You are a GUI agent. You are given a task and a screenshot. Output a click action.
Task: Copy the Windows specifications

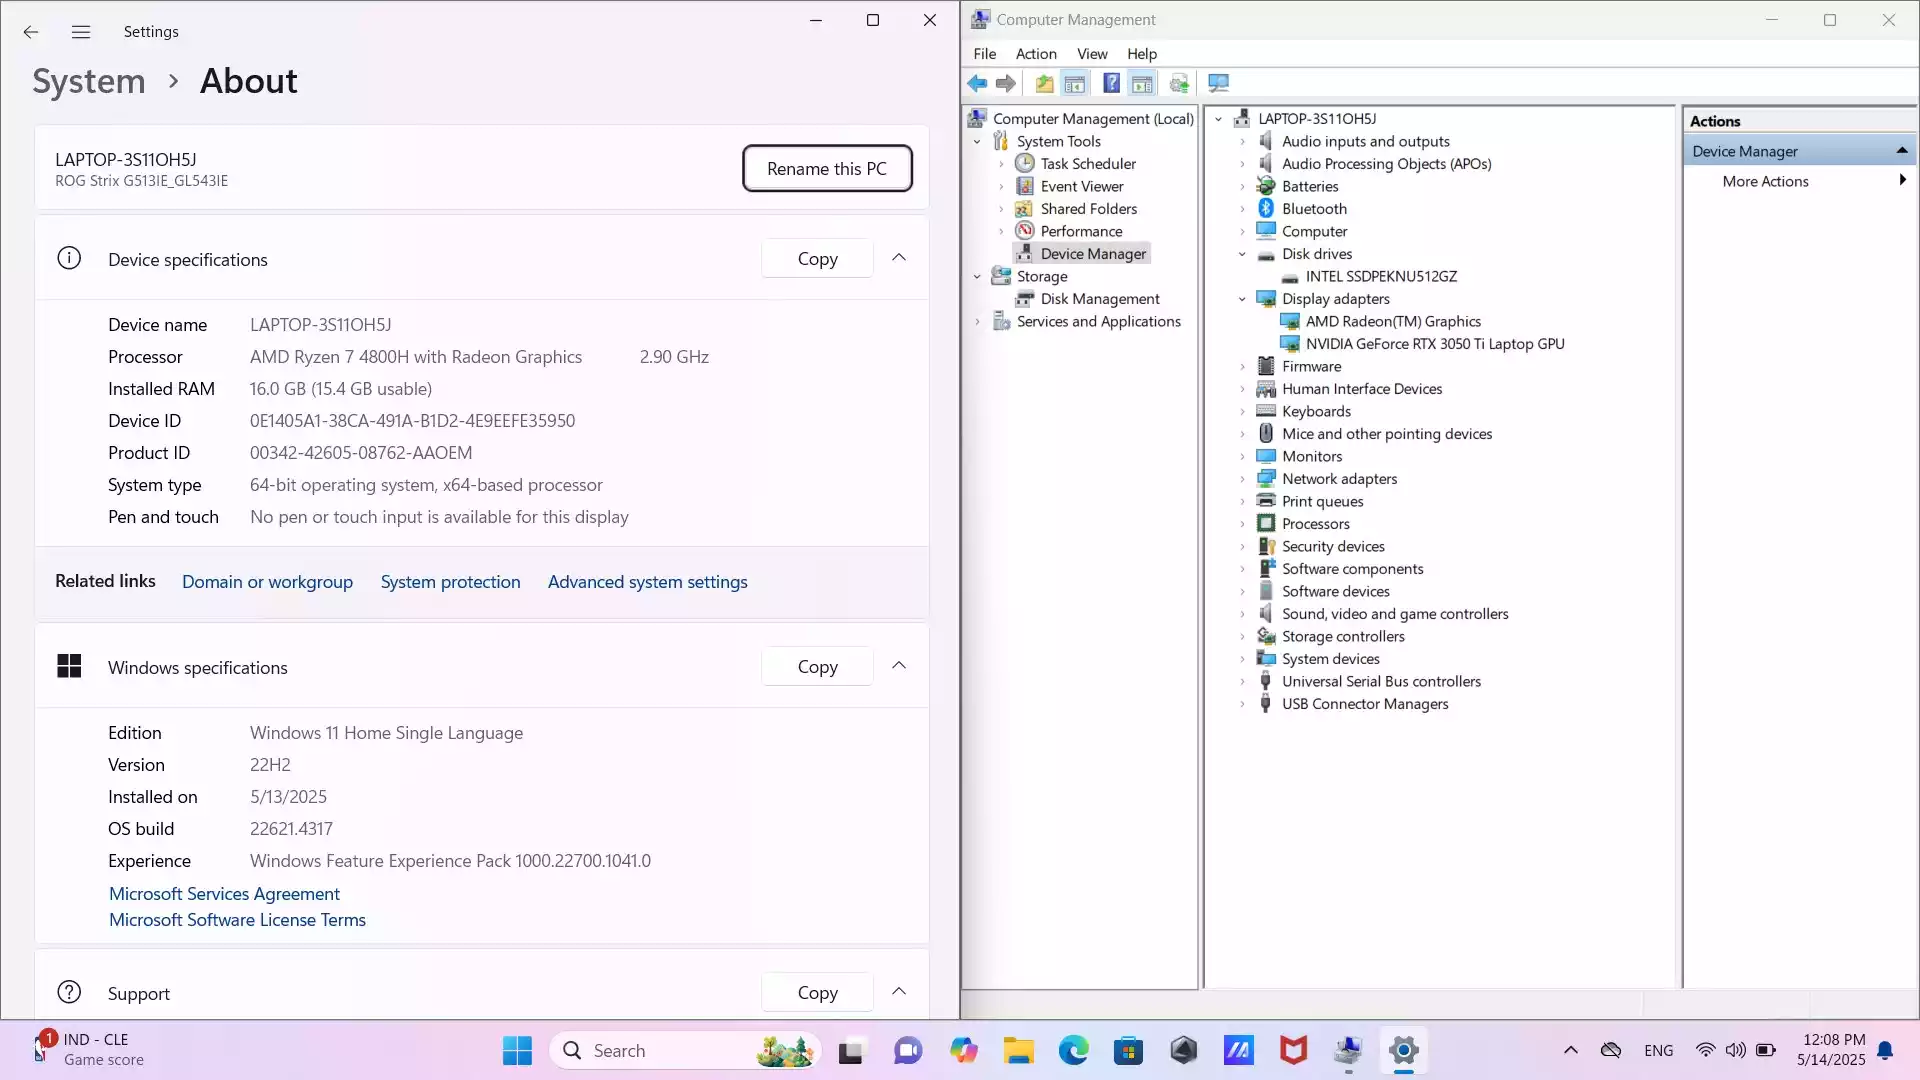point(817,667)
